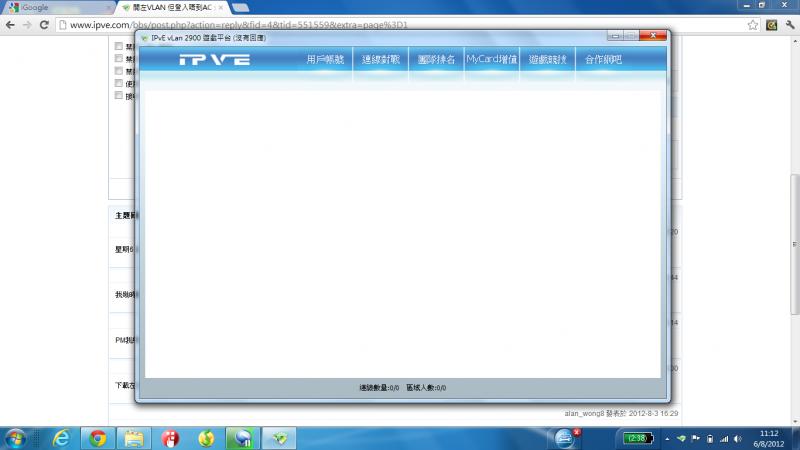This screenshot has height=450, width=800.
Task: Minimize the IPvE vLan window
Action: coord(615,36)
